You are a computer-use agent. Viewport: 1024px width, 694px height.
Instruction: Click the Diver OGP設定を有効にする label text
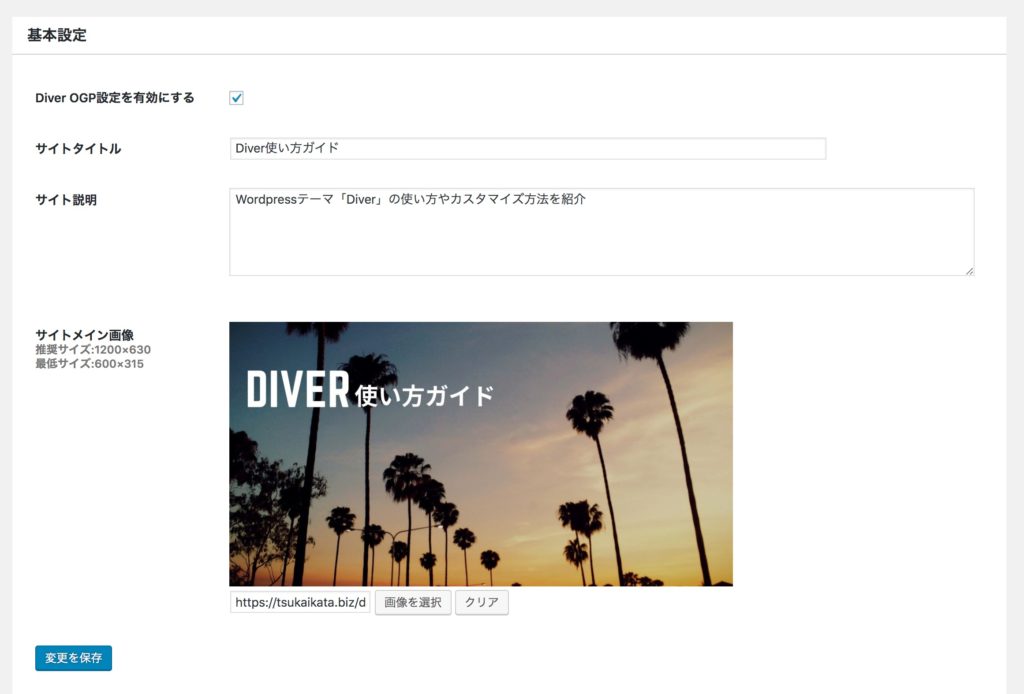(x=115, y=98)
